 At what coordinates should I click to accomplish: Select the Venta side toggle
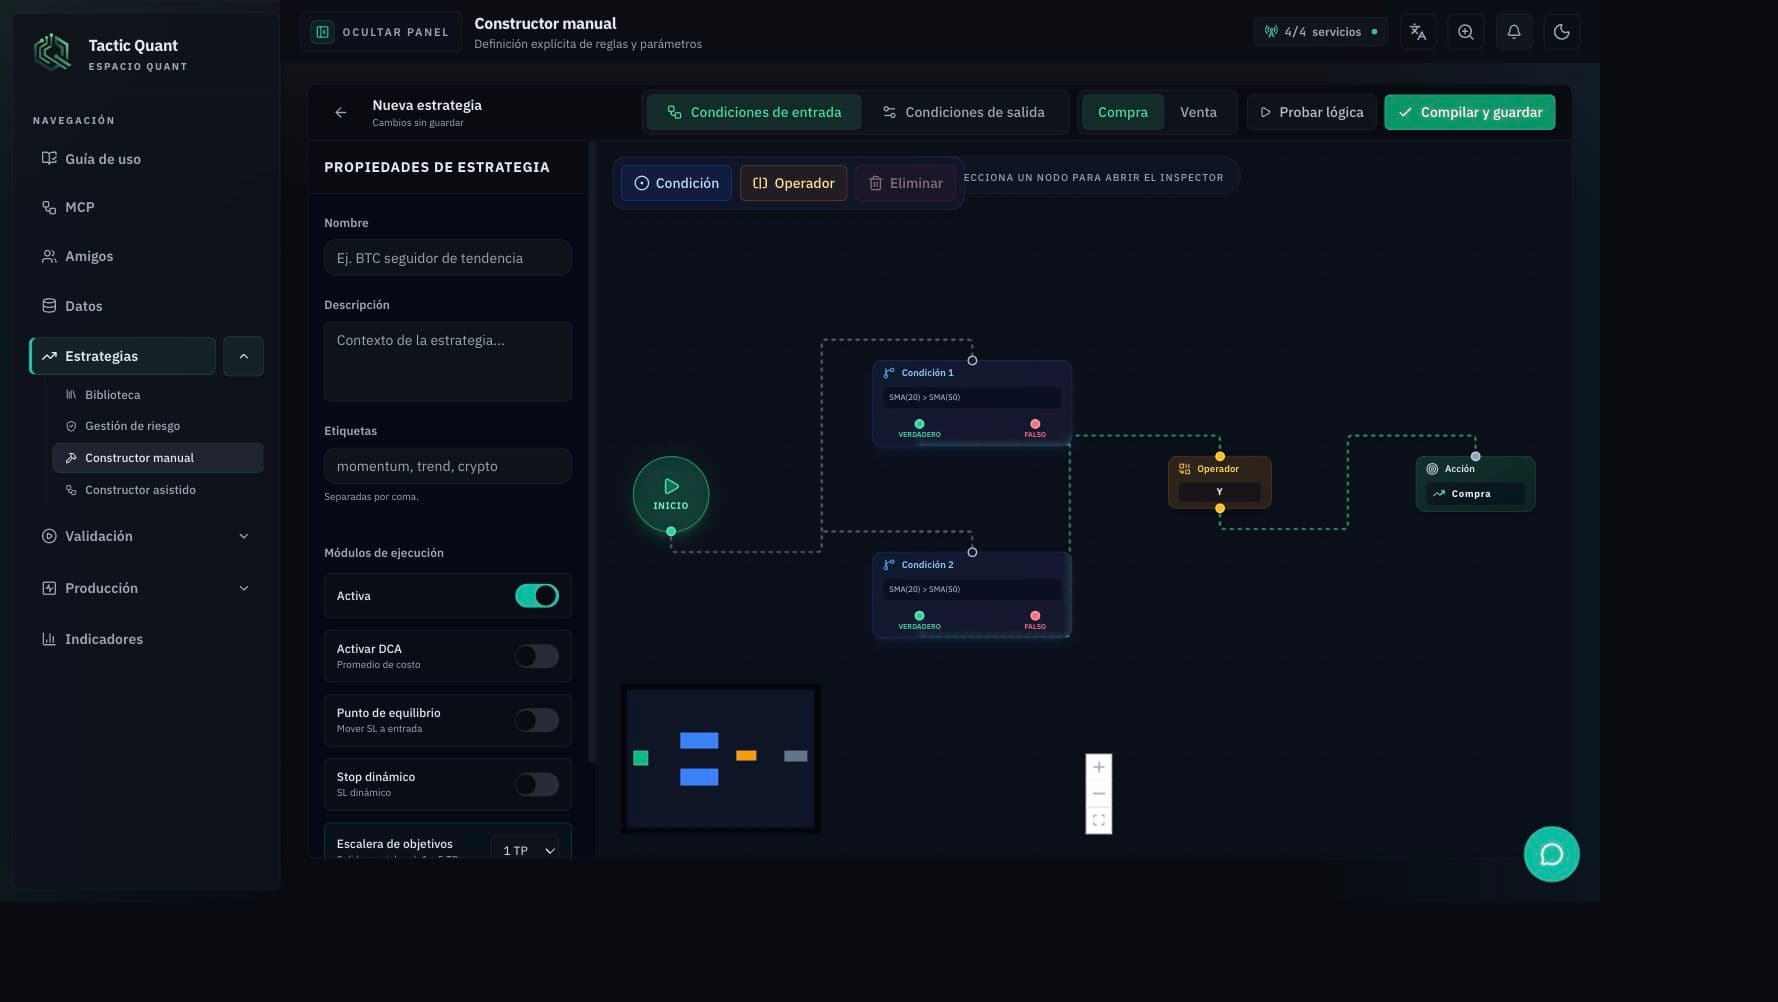point(1198,112)
